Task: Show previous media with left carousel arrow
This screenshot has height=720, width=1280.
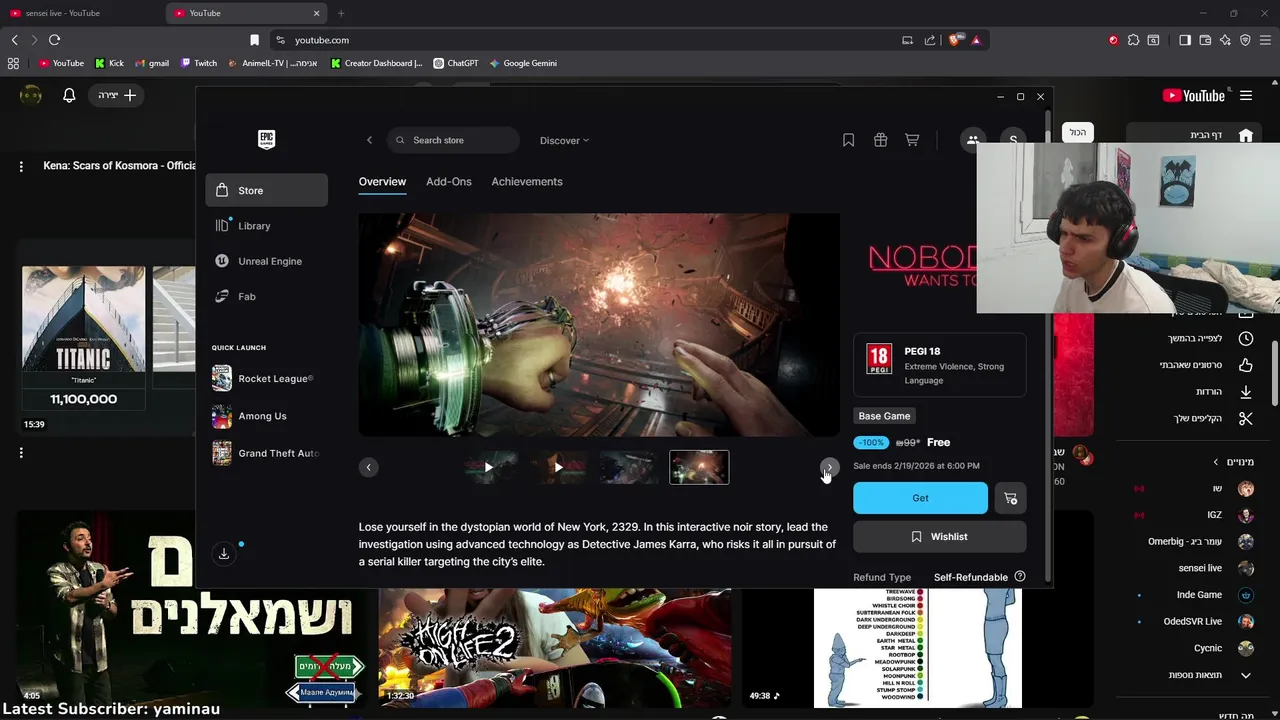Action: coord(368,467)
